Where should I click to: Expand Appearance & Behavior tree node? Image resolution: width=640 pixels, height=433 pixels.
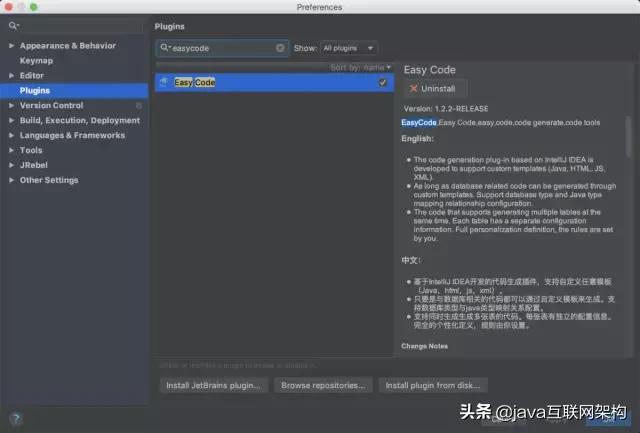[x=11, y=46]
